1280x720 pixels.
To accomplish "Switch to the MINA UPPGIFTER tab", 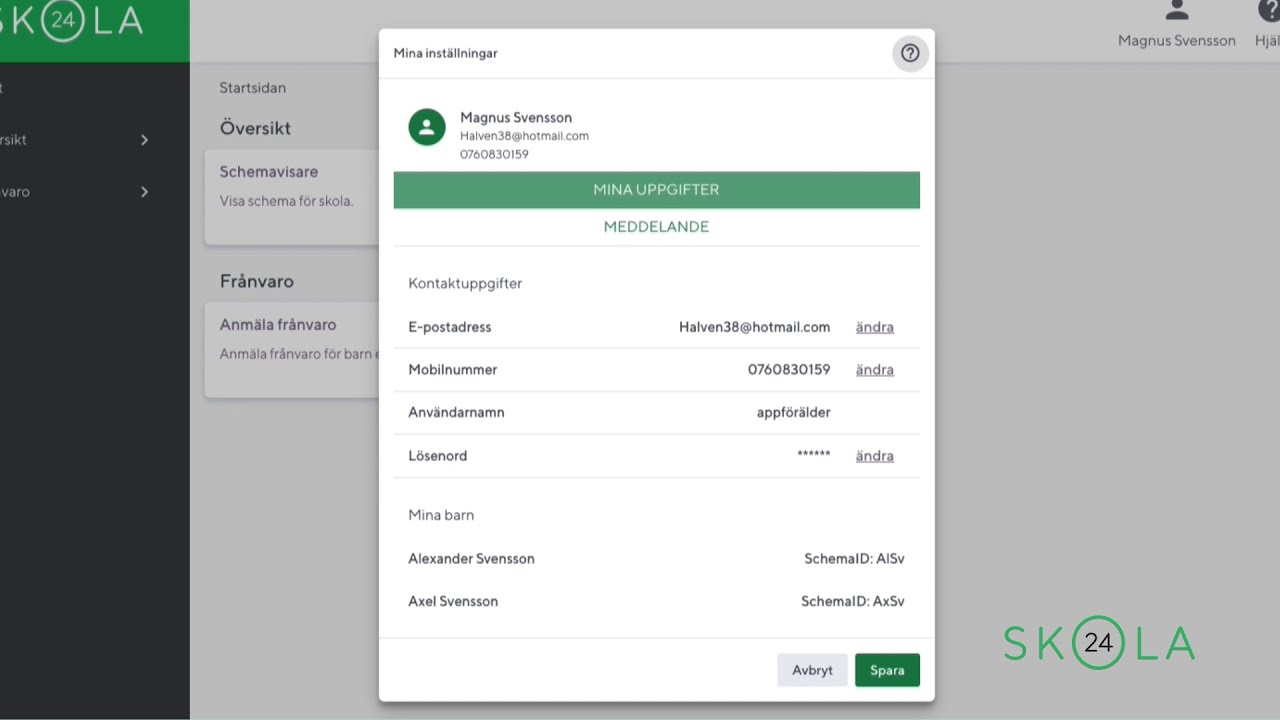I will pyautogui.click(x=656, y=190).
